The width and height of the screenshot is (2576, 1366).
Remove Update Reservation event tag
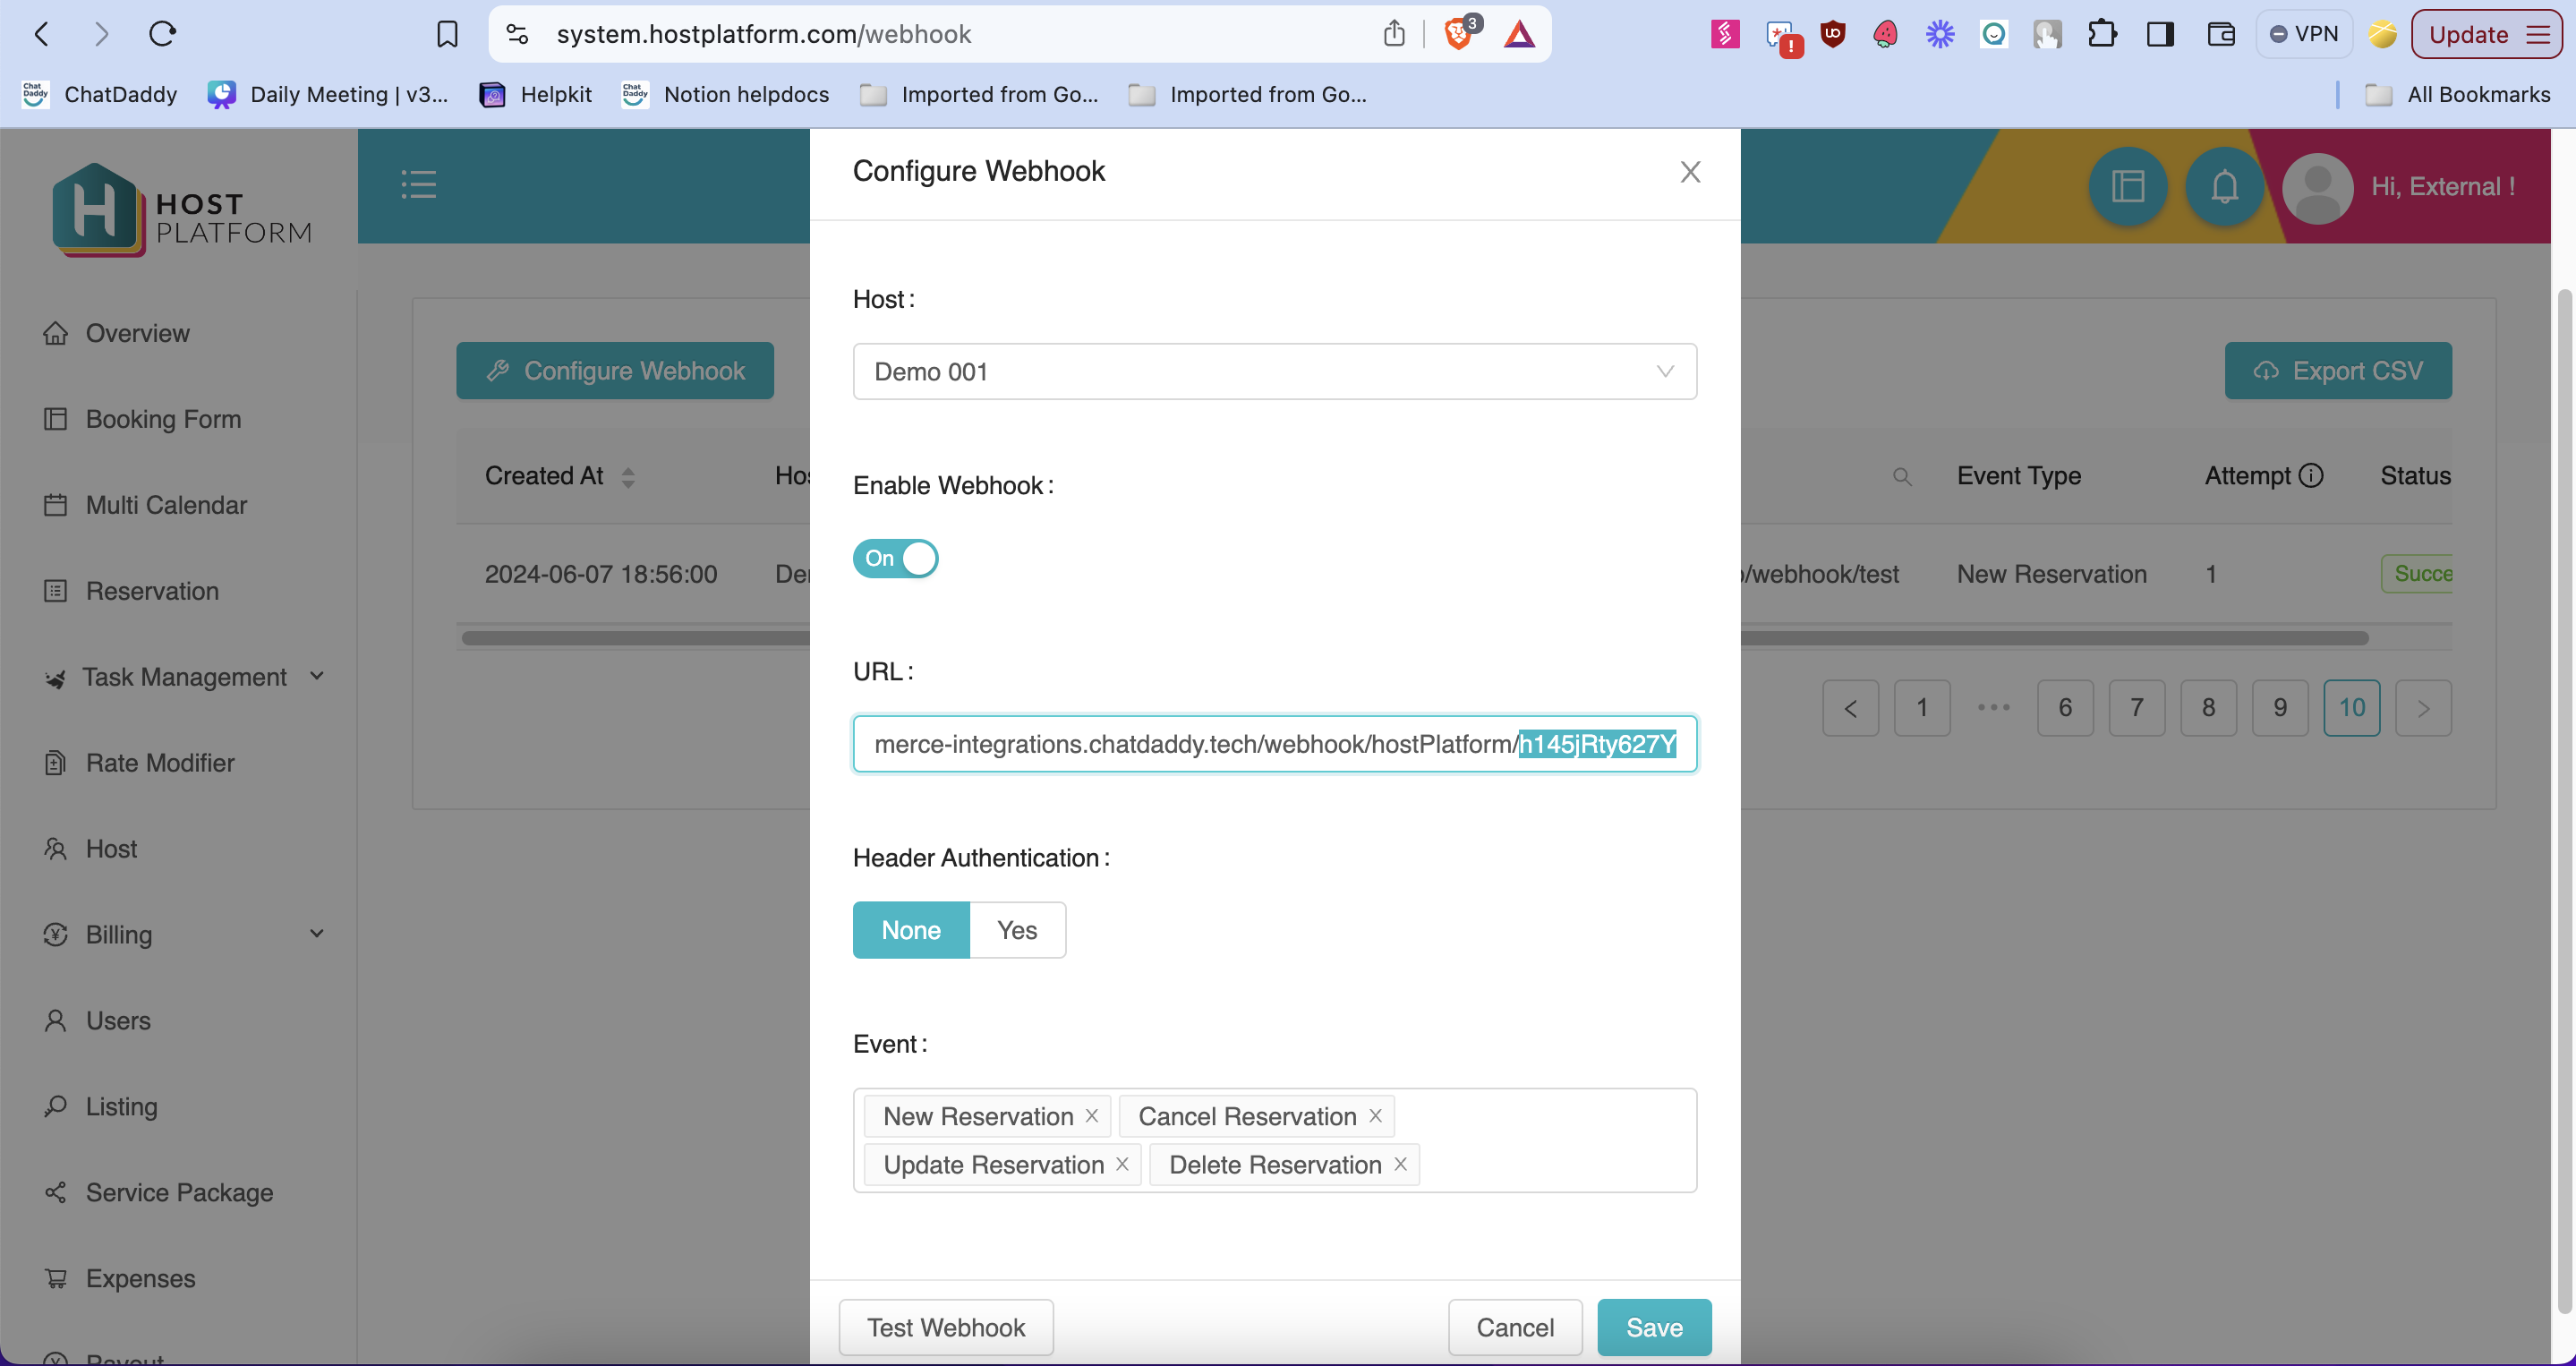(1122, 1164)
